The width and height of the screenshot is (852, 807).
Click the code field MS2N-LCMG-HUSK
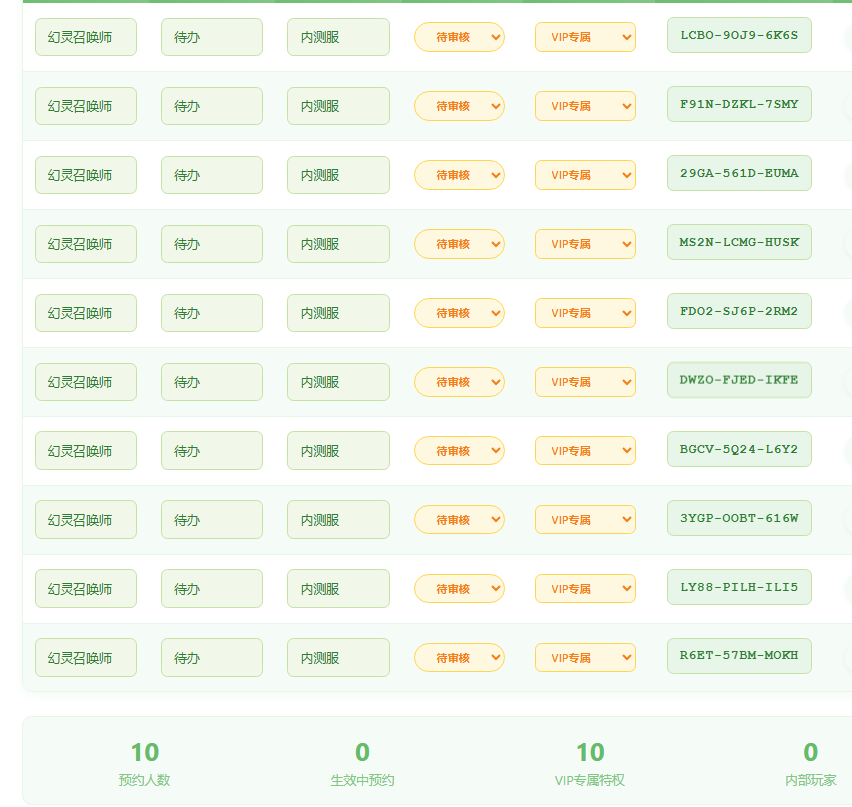point(739,242)
